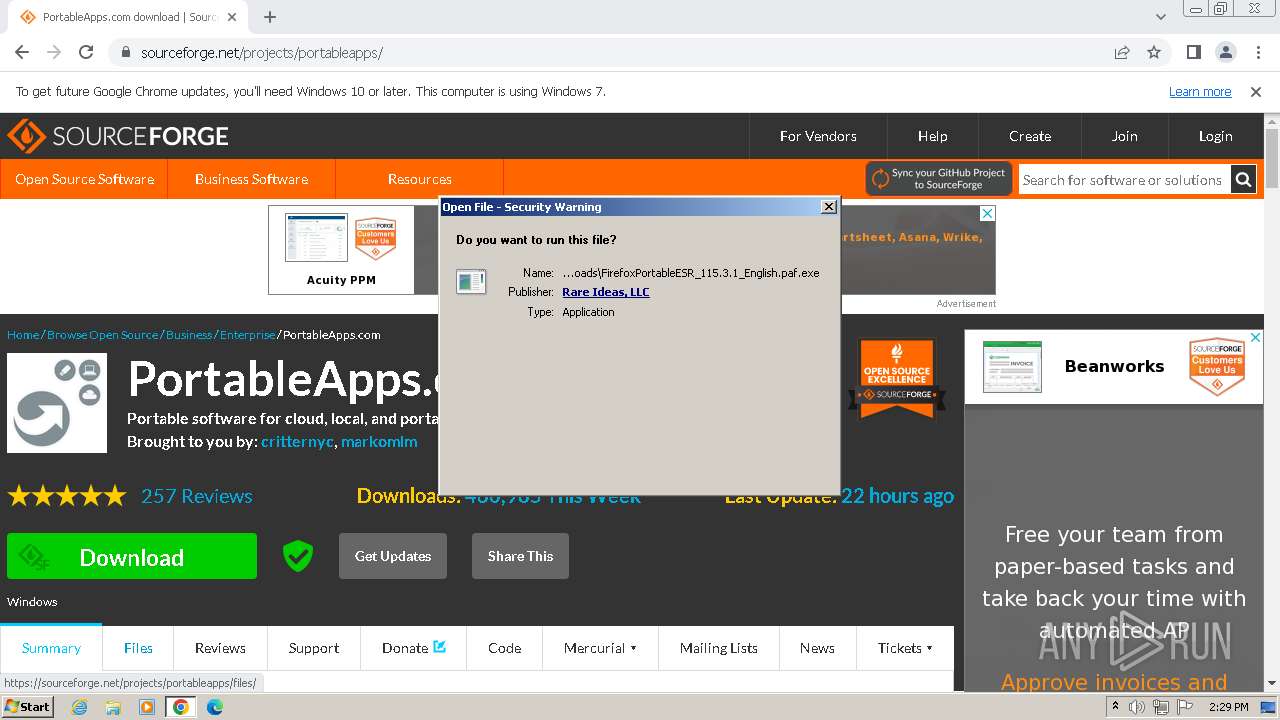This screenshot has height=720, width=1280.
Task: Open the Support tab
Action: (x=314, y=648)
